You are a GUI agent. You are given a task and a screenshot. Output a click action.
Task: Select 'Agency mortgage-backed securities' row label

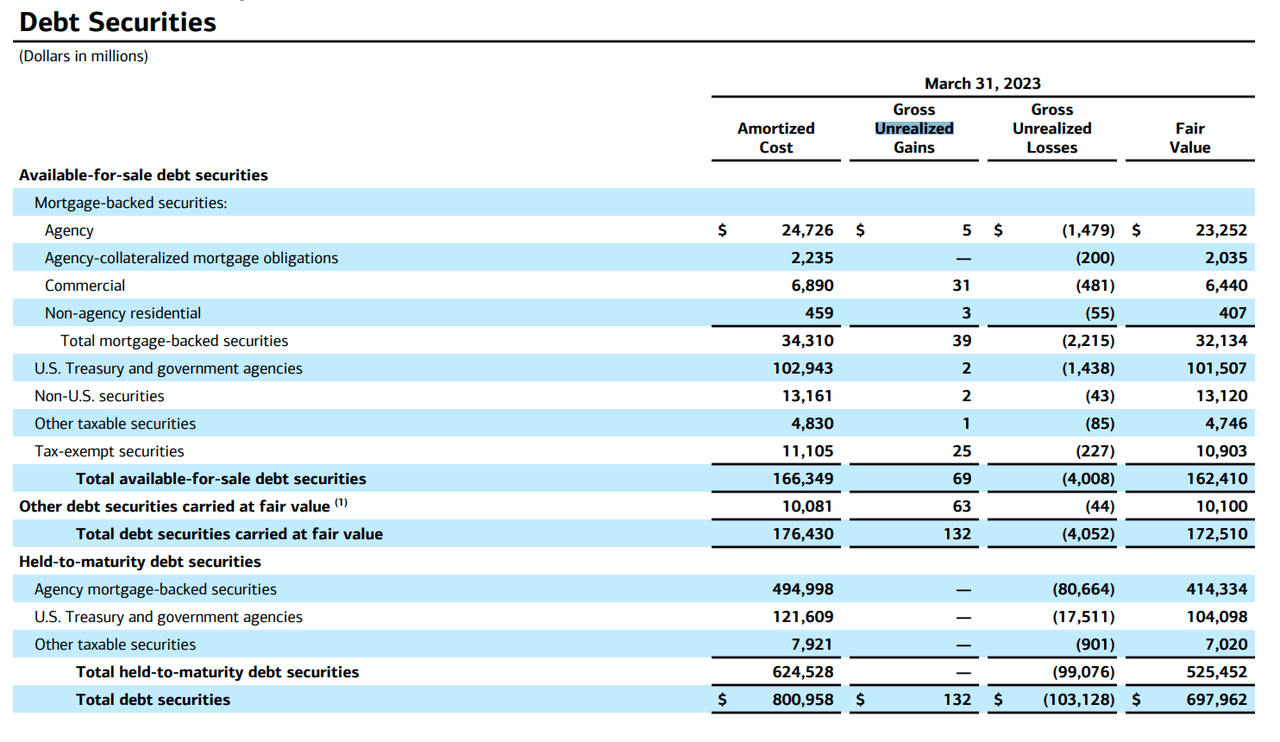(155, 590)
